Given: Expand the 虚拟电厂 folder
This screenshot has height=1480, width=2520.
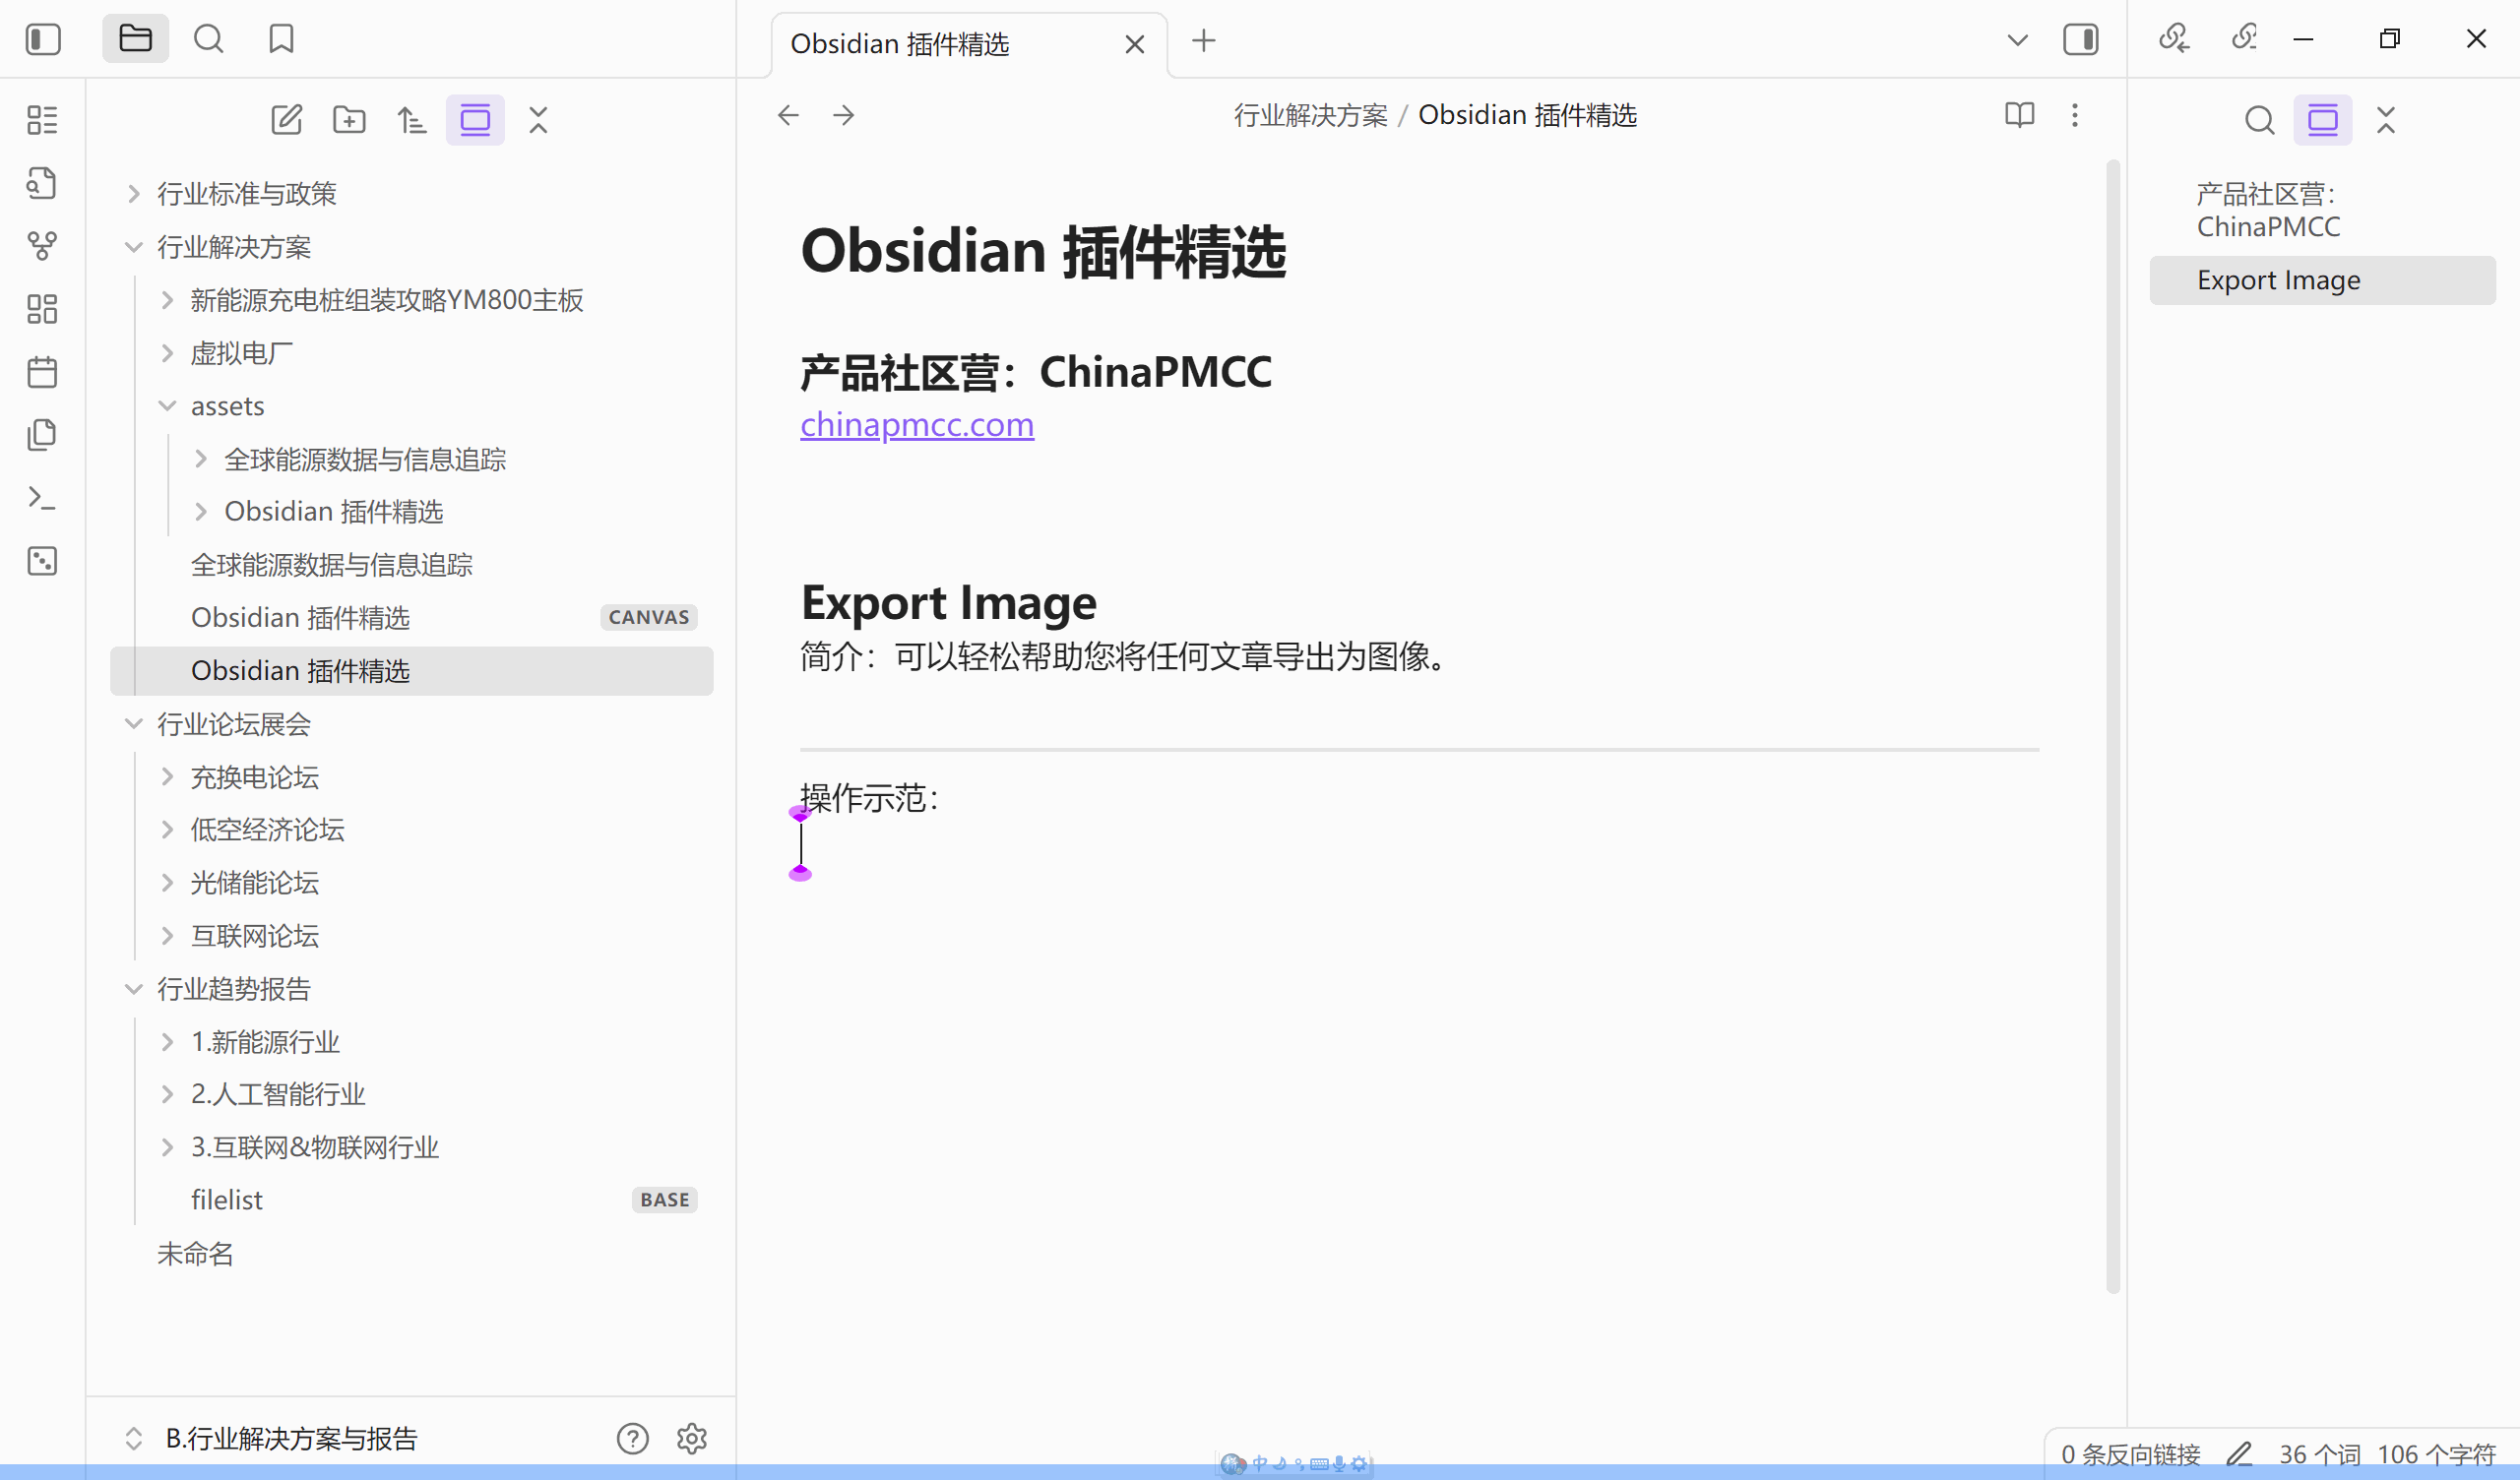Looking at the screenshot, I should [166, 352].
